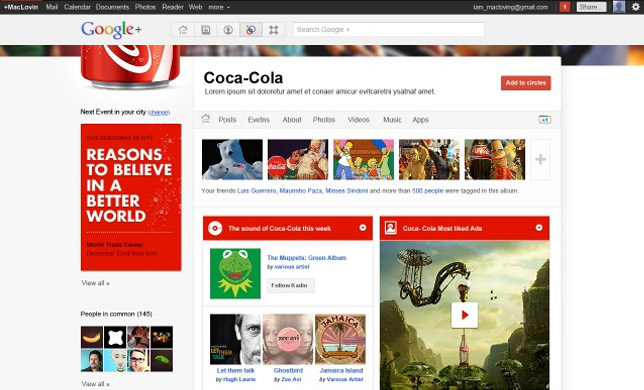Open Photos in top black bar
This screenshot has height=390, width=644.
[145, 7]
